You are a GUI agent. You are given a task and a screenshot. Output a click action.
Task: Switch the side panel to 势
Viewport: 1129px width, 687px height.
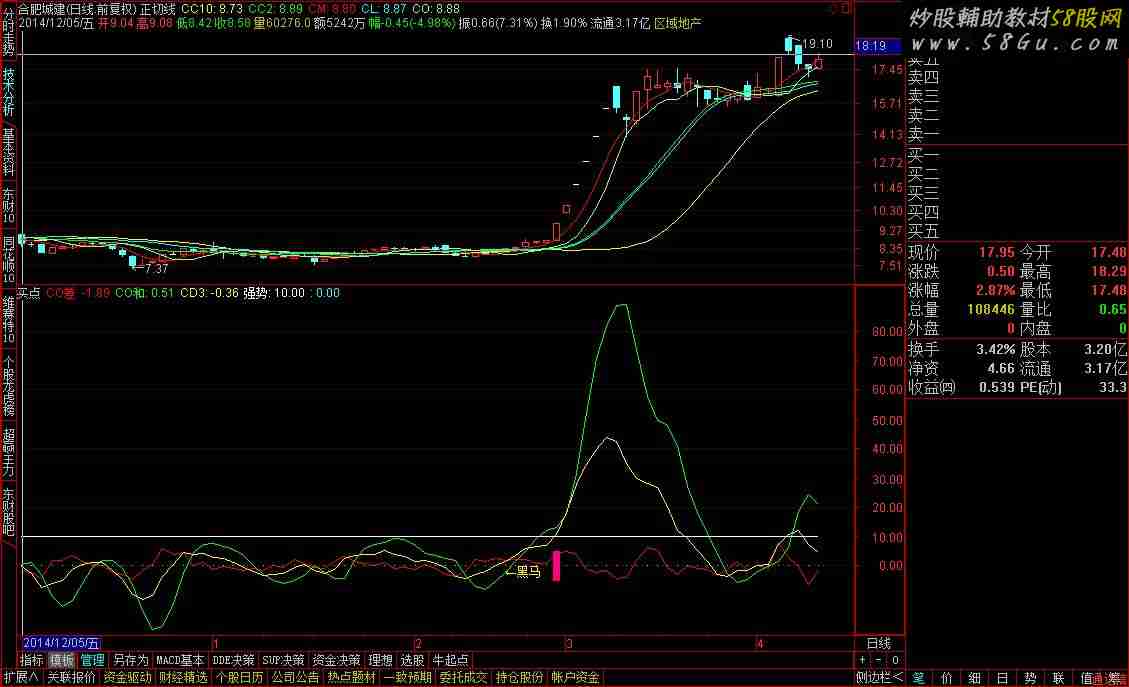(1030, 678)
